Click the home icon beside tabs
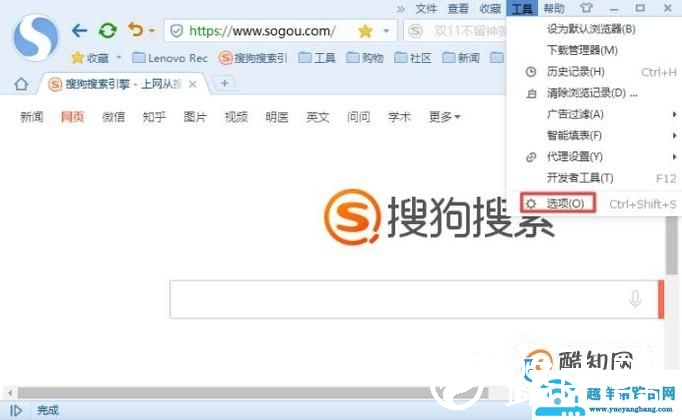This screenshot has width=682, height=420. tap(21, 83)
